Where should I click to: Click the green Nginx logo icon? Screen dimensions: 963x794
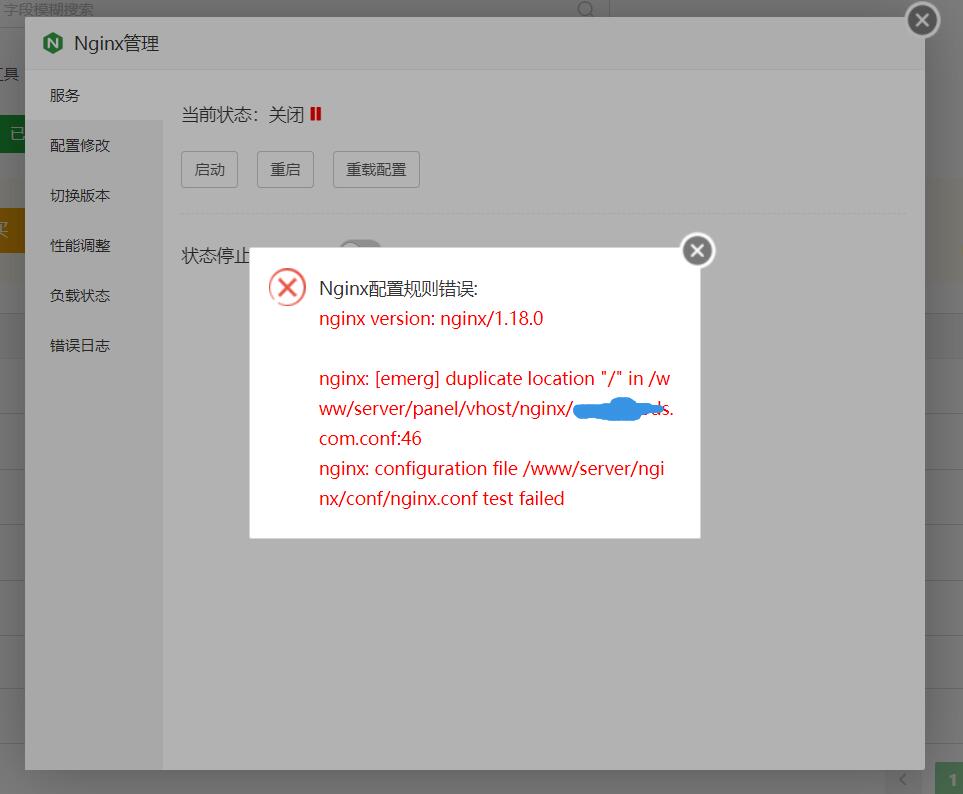click(53, 43)
